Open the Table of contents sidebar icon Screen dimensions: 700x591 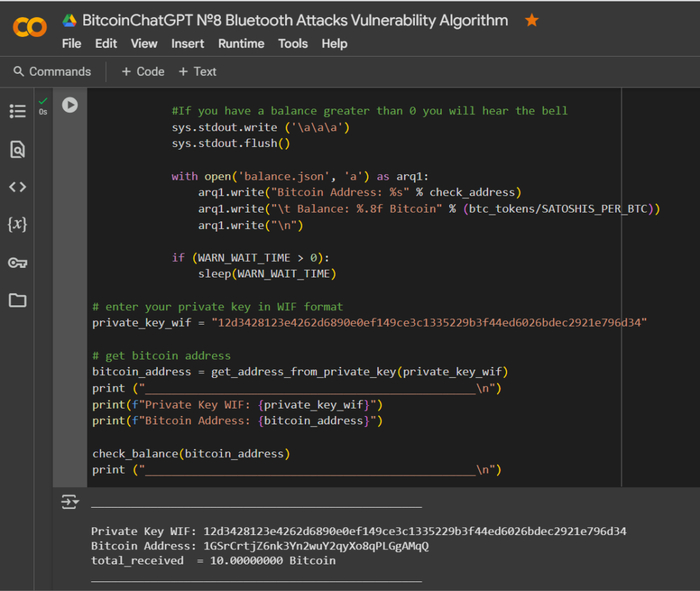tap(17, 111)
